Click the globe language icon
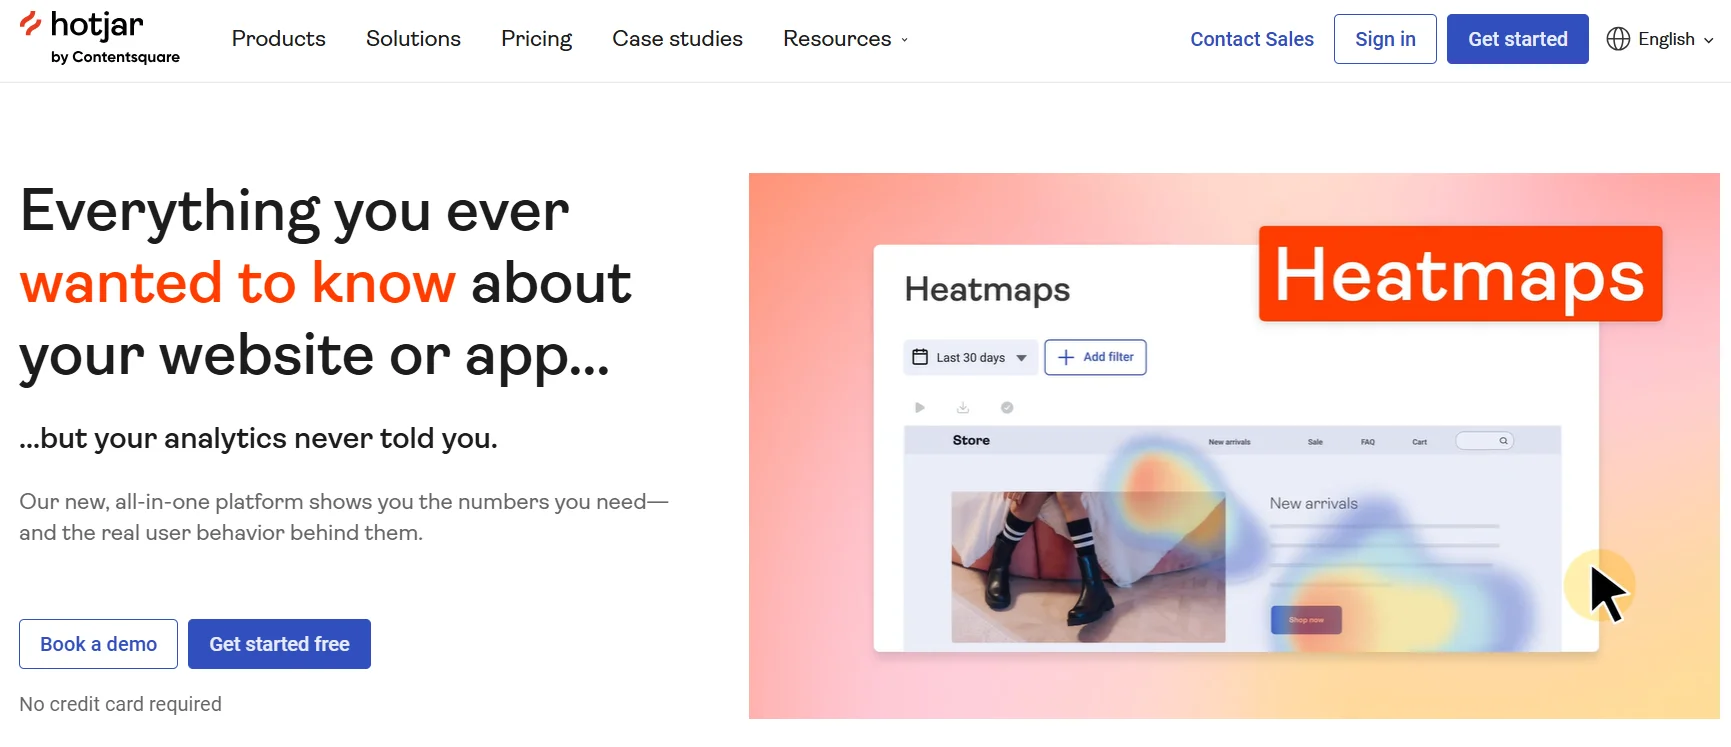The image size is (1731, 747). click(1618, 39)
